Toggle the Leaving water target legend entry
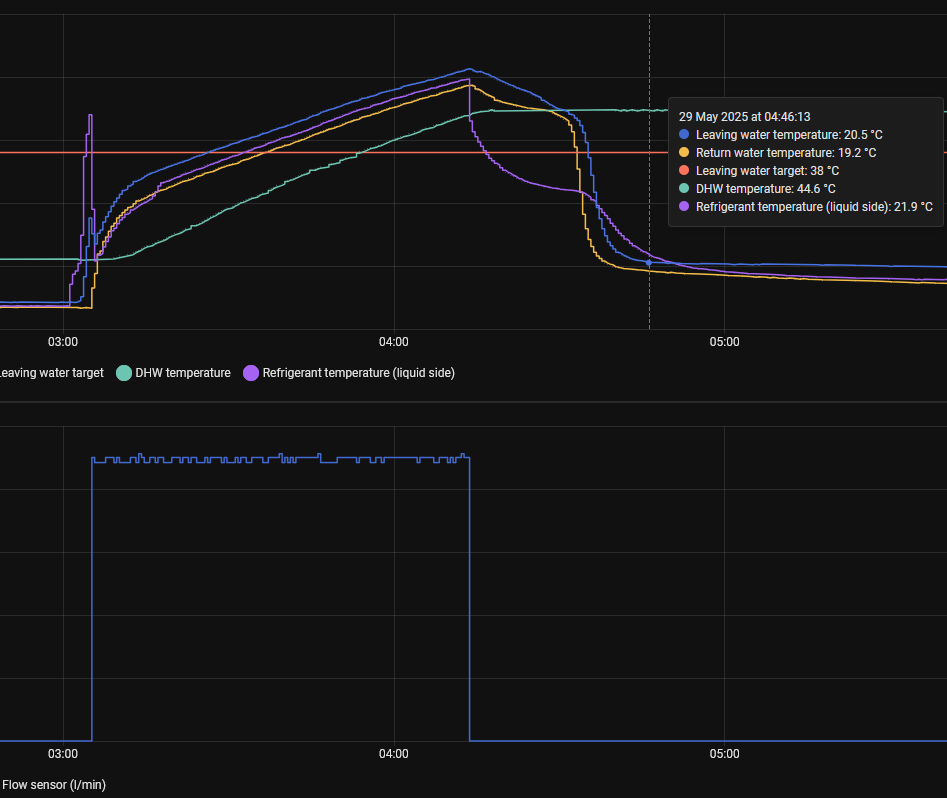947x798 pixels. click(x=50, y=373)
